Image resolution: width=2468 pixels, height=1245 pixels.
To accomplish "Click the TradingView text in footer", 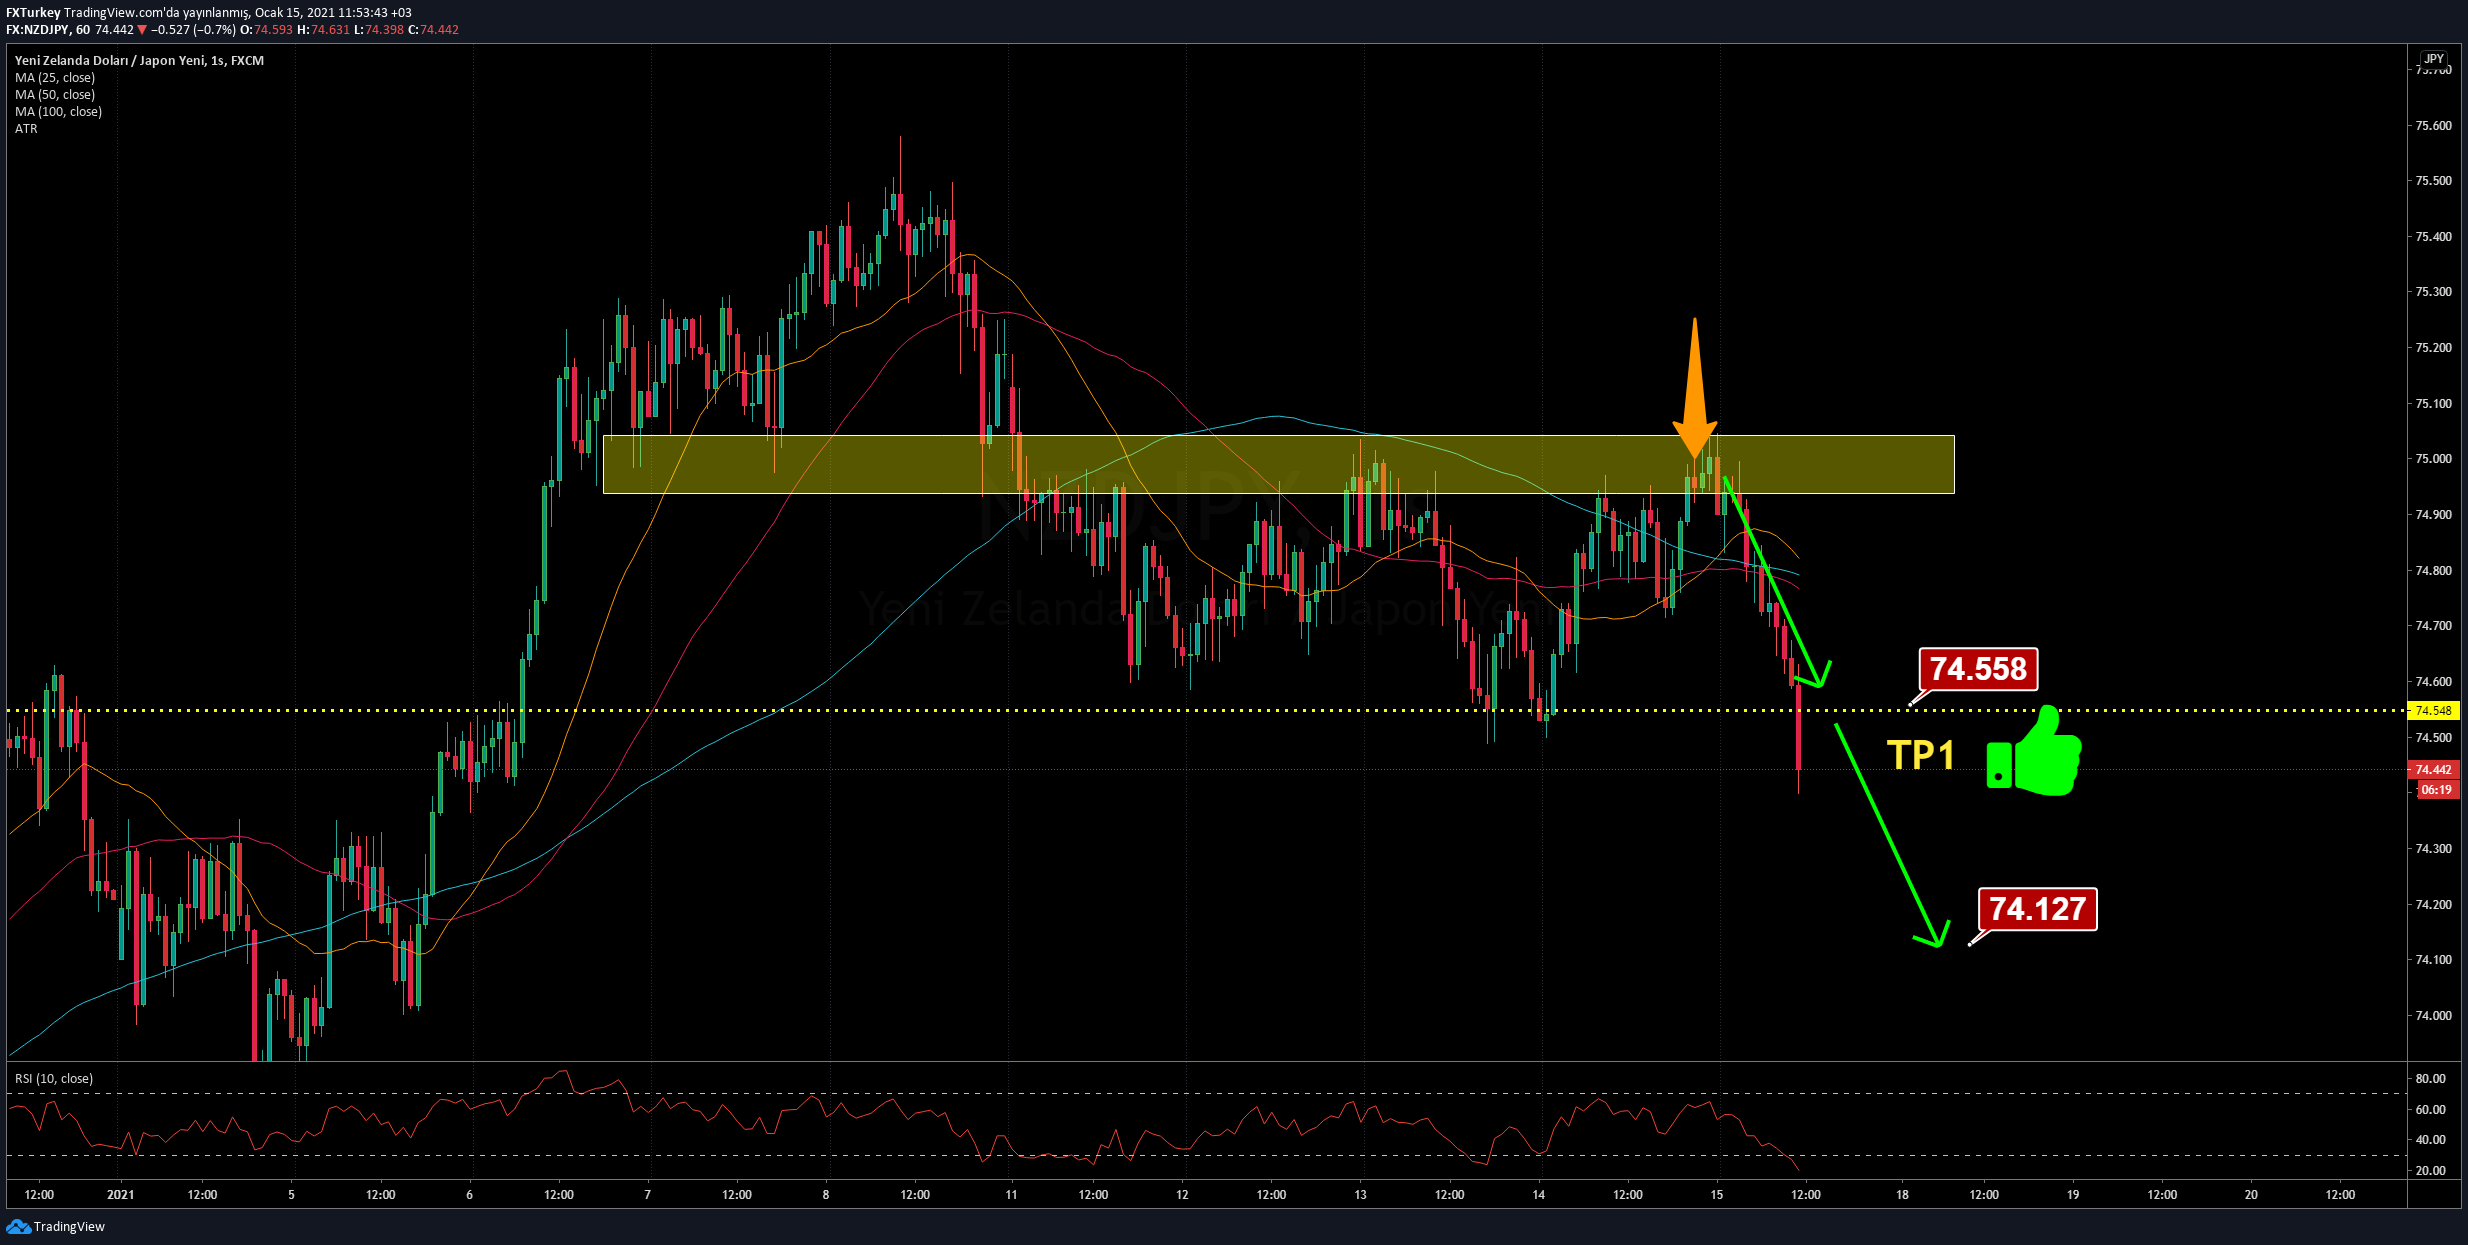I will point(69,1227).
